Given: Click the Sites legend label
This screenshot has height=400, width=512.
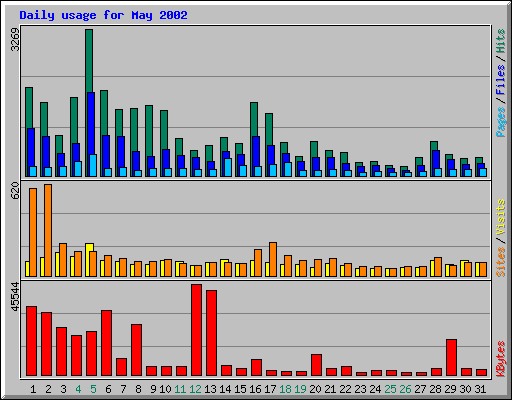Looking at the screenshot, I should tap(500, 262).
